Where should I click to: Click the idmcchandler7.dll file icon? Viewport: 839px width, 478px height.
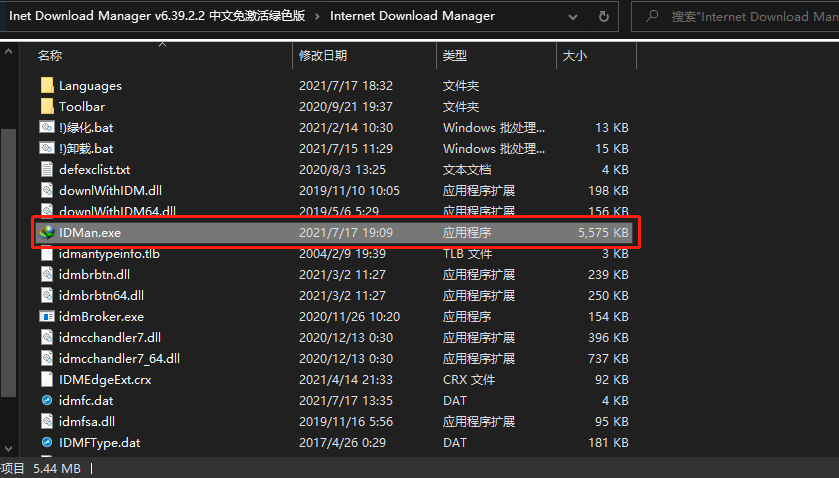(x=47, y=337)
